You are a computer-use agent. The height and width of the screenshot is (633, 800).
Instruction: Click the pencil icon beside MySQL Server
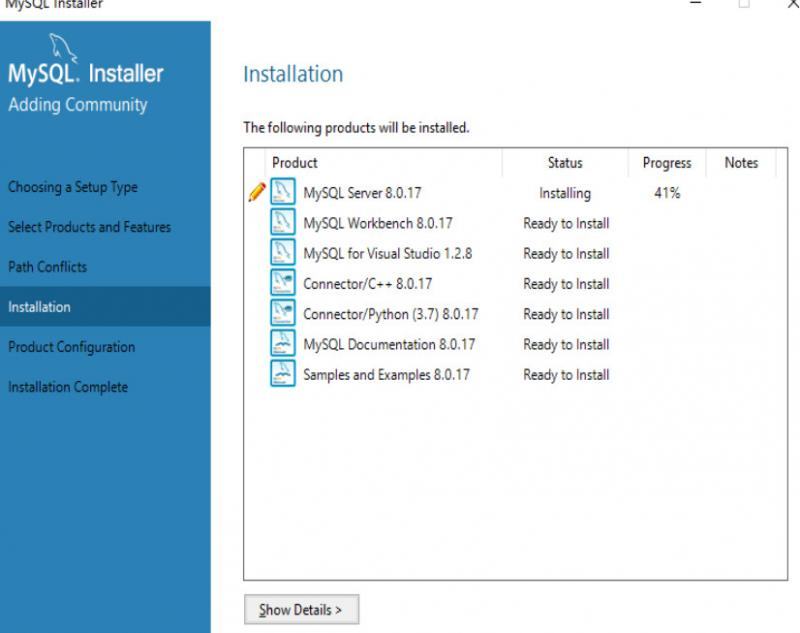257,192
